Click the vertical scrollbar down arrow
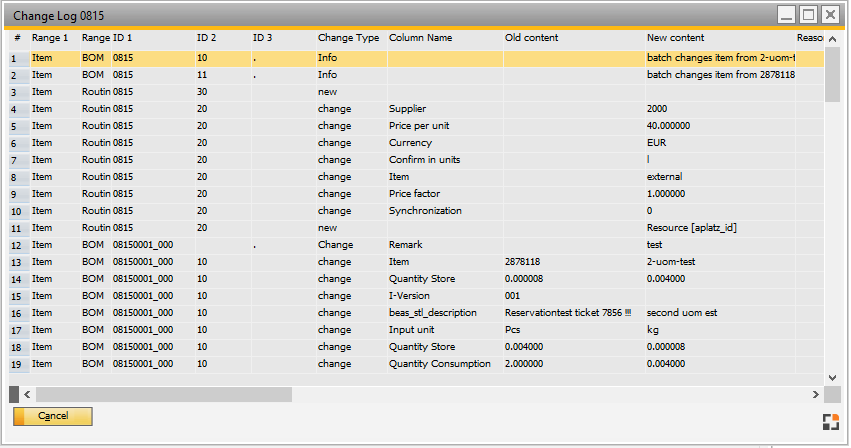This screenshot has width=851, height=448. point(832,375)
